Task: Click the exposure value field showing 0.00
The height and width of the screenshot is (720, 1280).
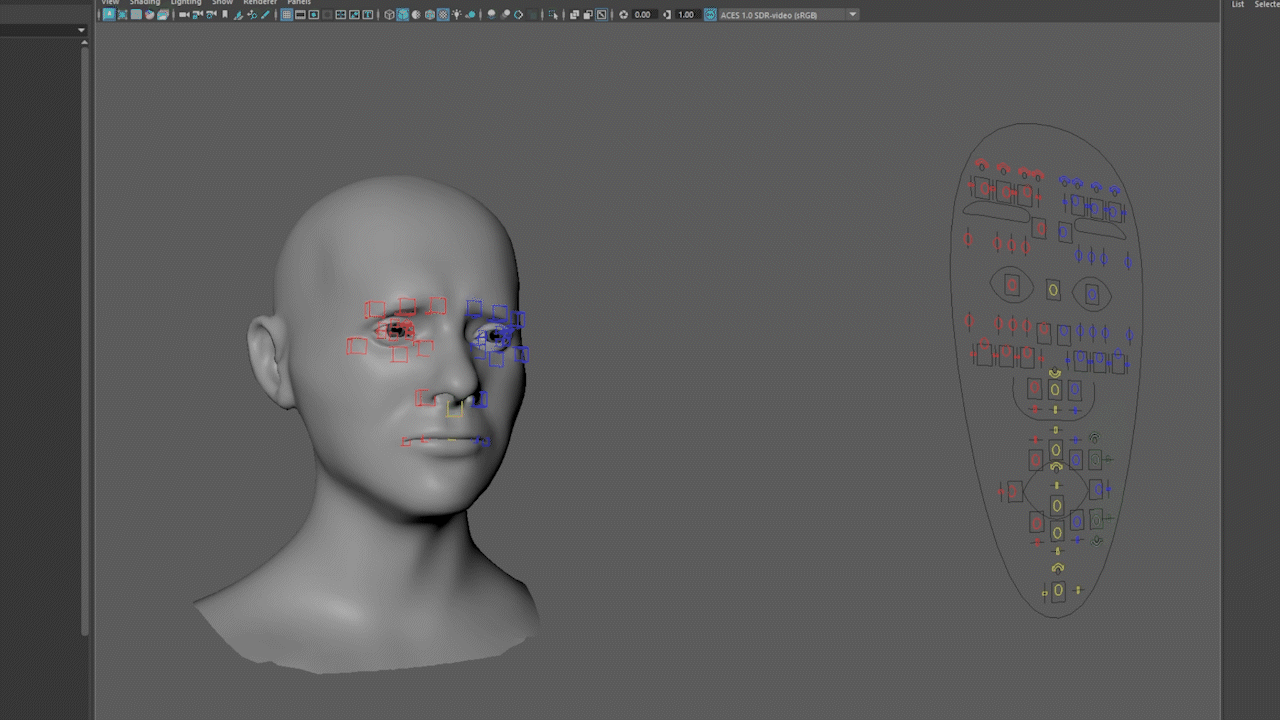Action: click(x=642, y=15)
